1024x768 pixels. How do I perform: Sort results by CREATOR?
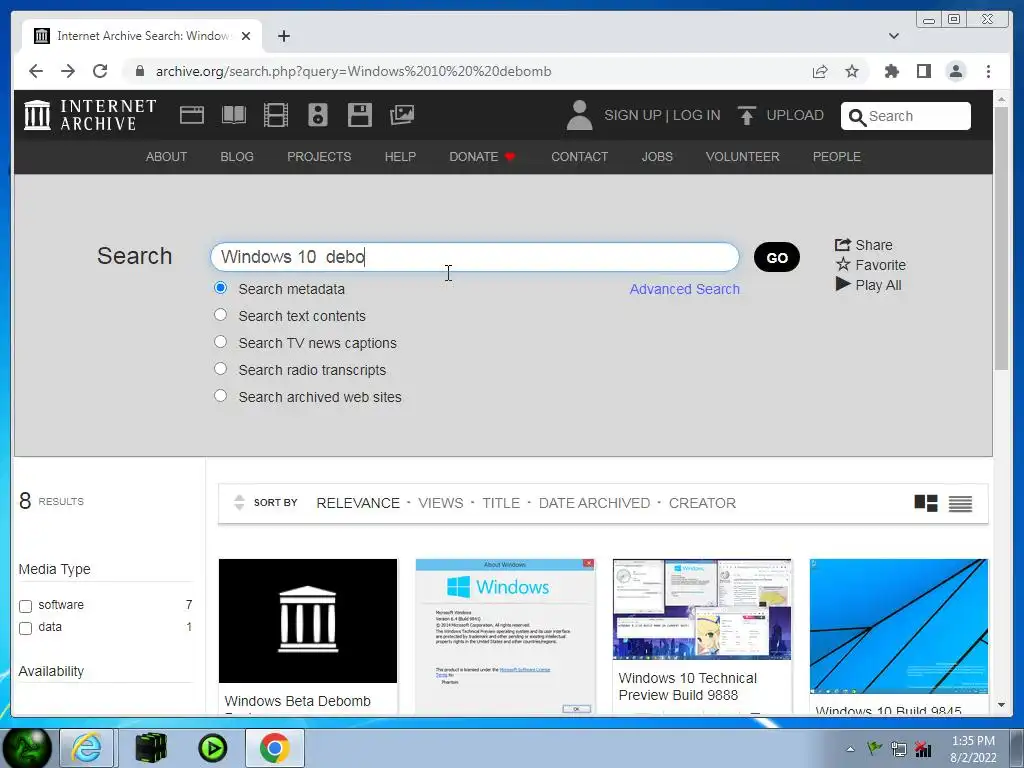coord(702,503)
